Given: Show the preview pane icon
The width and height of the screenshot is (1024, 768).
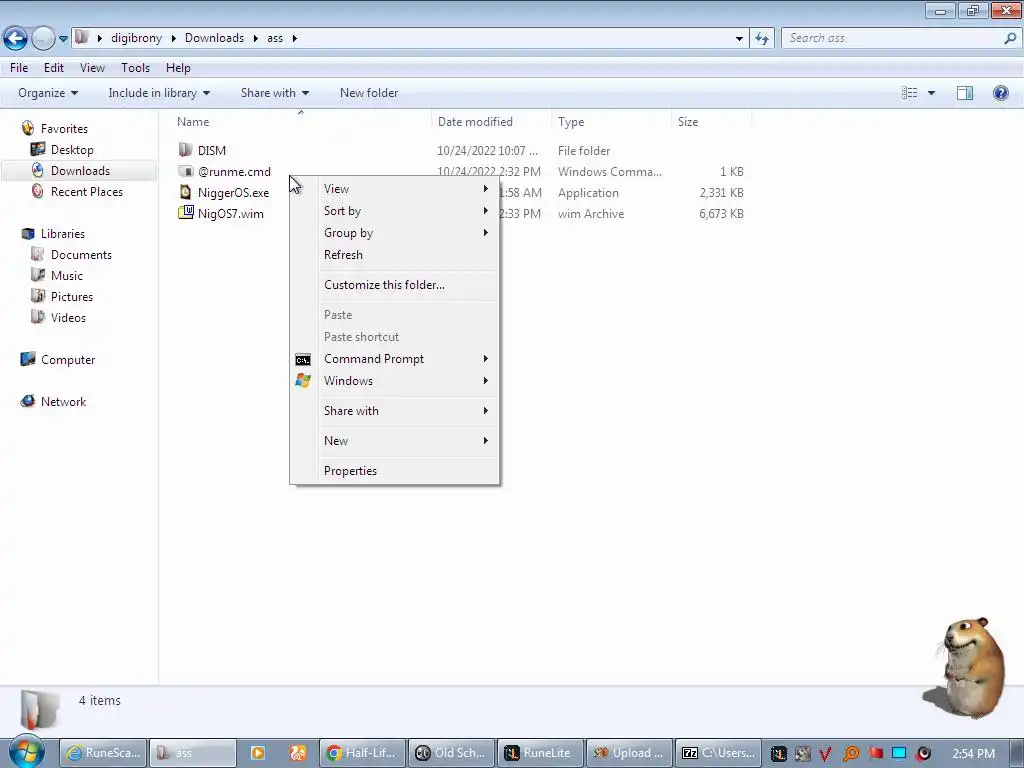Looking at the screenshot, I should [x=965, y=93].
